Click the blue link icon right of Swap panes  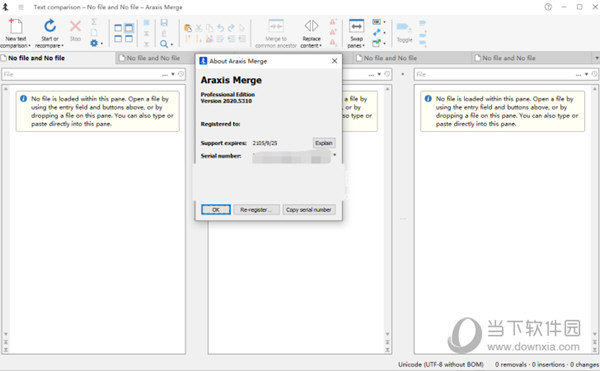tap(377, 33)
